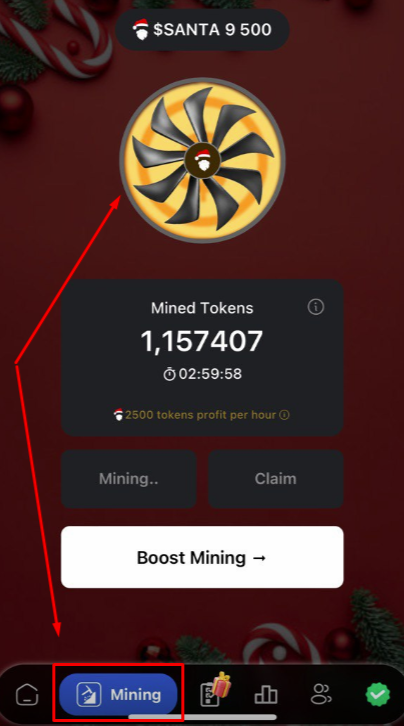Click the 2500 tokens profit per hour text

(200, 415)
